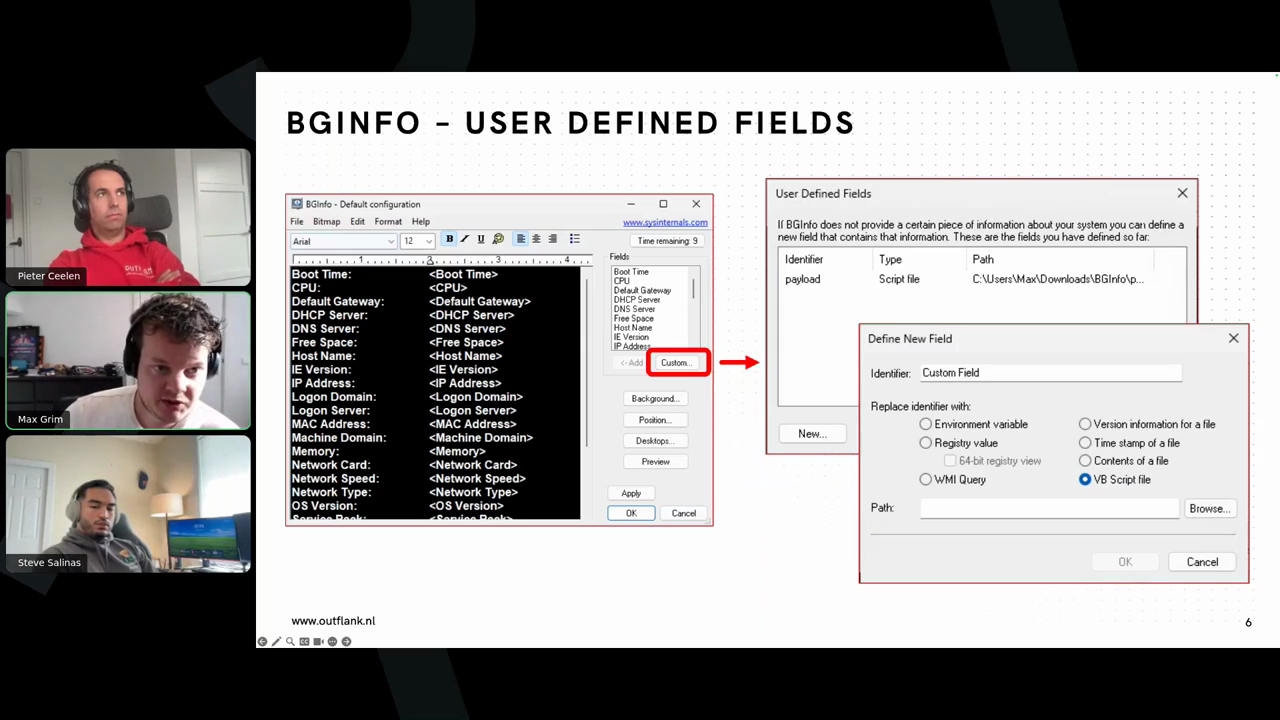The image size is (1280, 720).
Task: Click into the Path input field
Action: (x=1049, y=509)
